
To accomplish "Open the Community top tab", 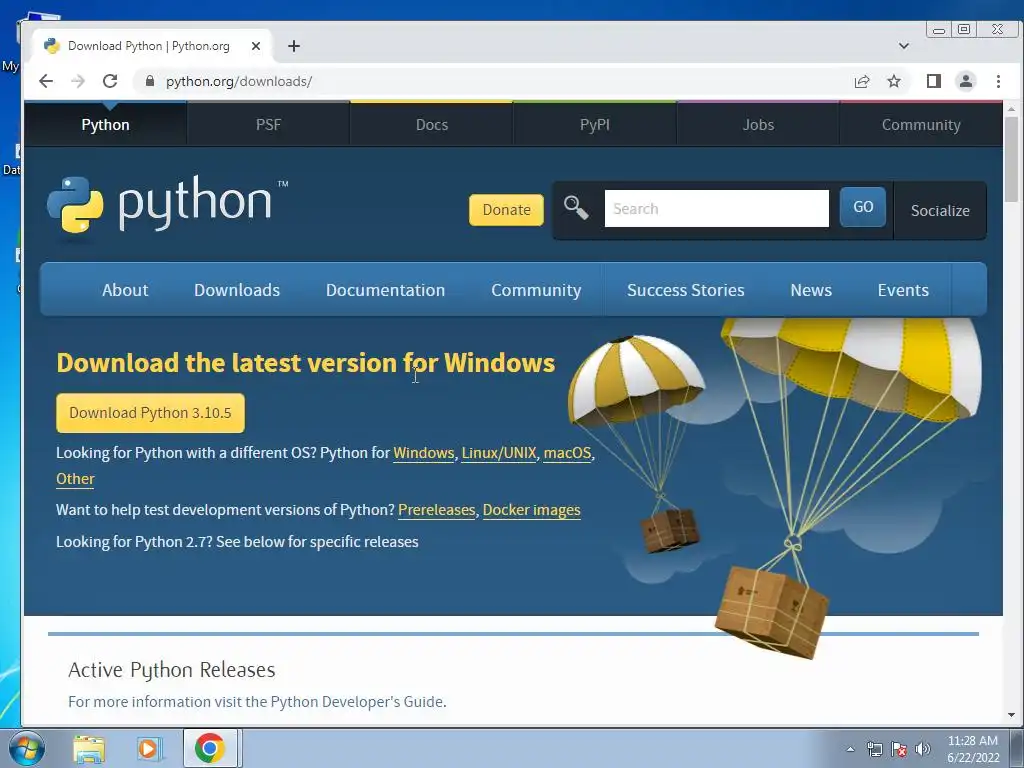I will pos(921,125).
